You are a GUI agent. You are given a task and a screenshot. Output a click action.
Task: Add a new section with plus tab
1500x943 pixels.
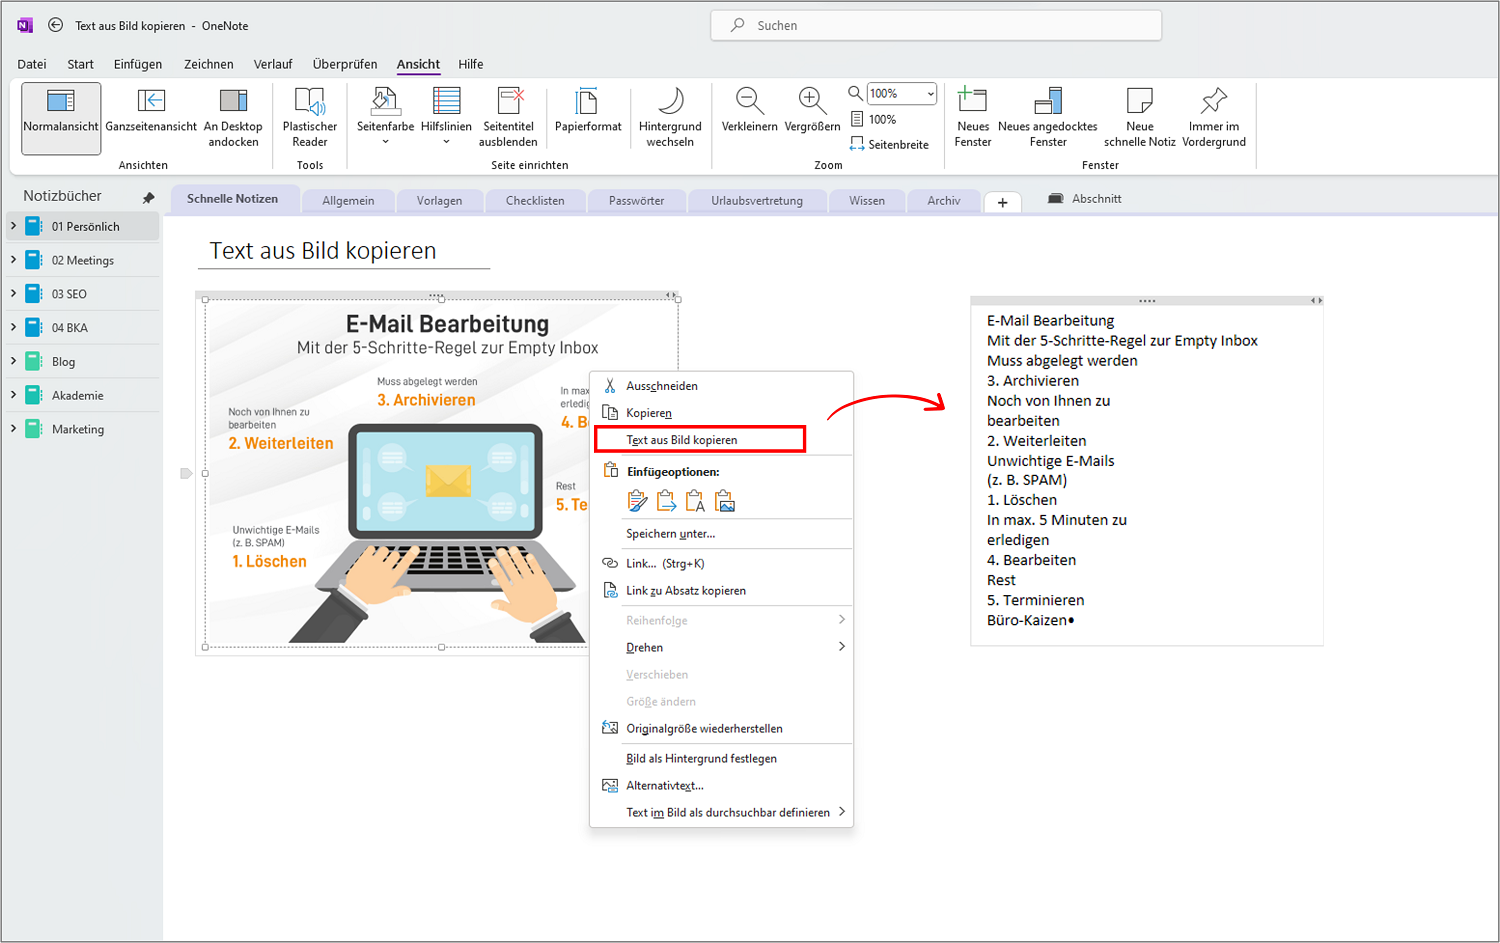click(1002, 202)
